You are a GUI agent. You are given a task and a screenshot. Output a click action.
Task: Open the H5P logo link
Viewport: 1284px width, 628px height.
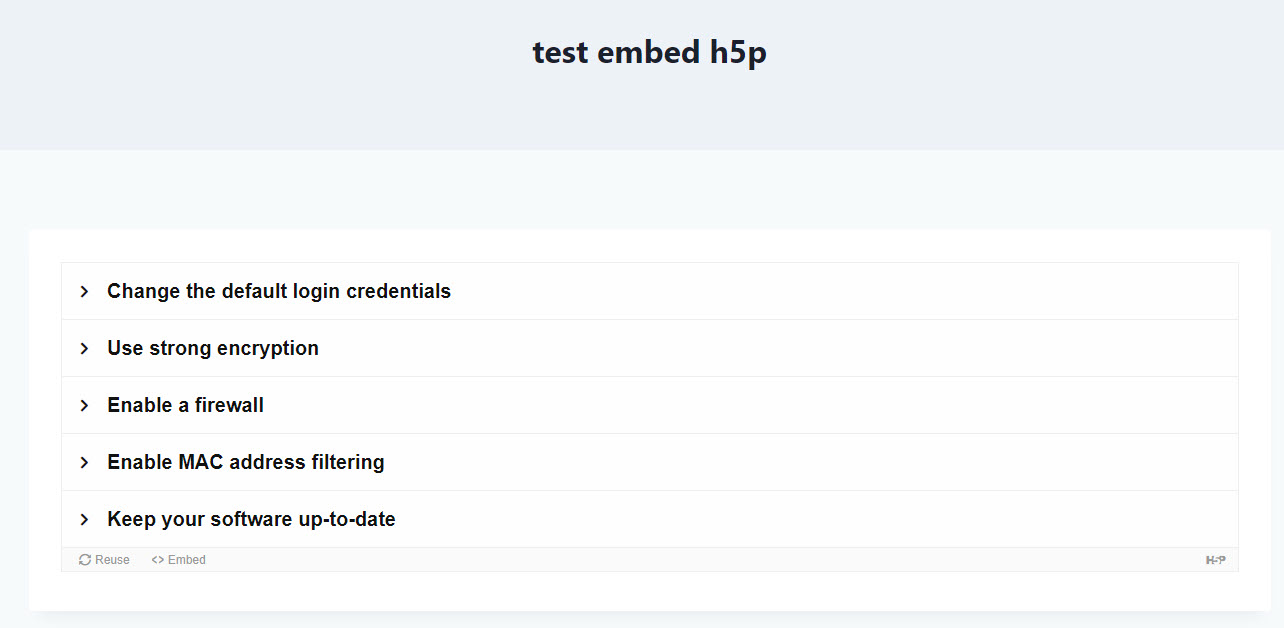coord(1215,560)
